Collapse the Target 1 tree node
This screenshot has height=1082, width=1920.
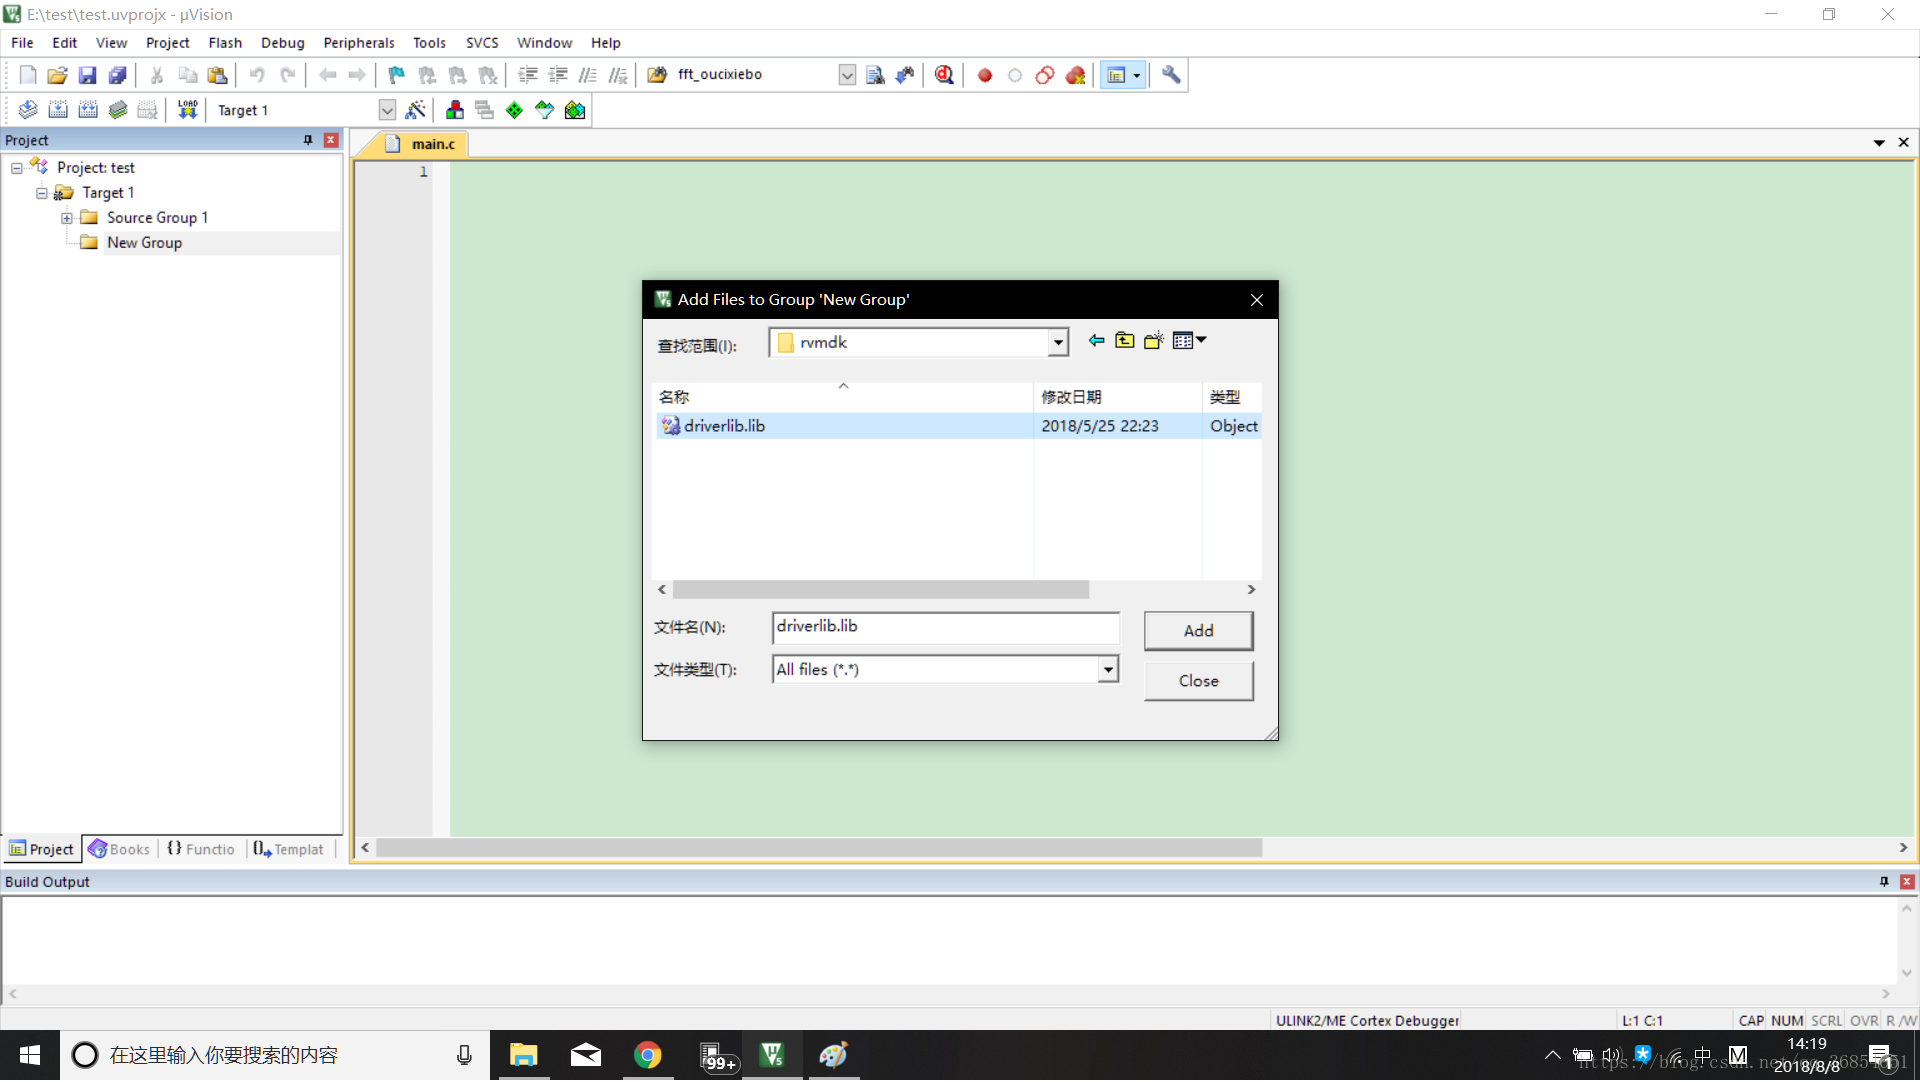(42, 193)
